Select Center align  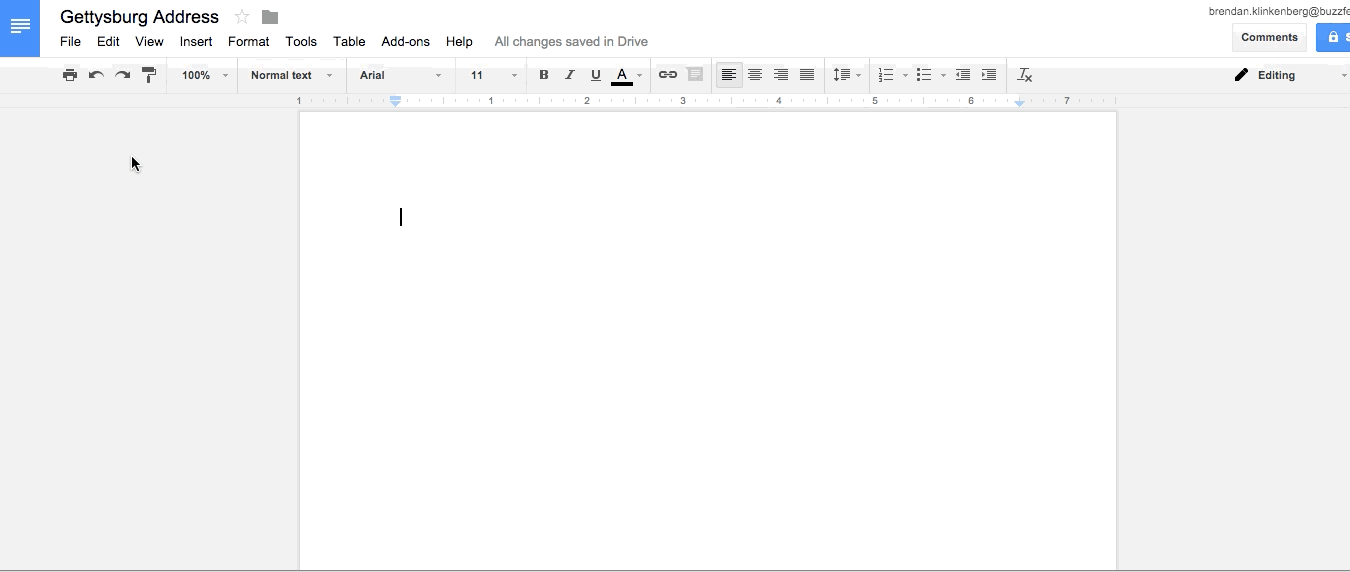point(755,75)
